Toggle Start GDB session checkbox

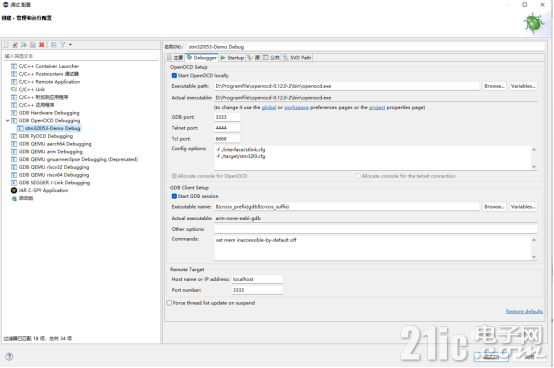point(174,196)
